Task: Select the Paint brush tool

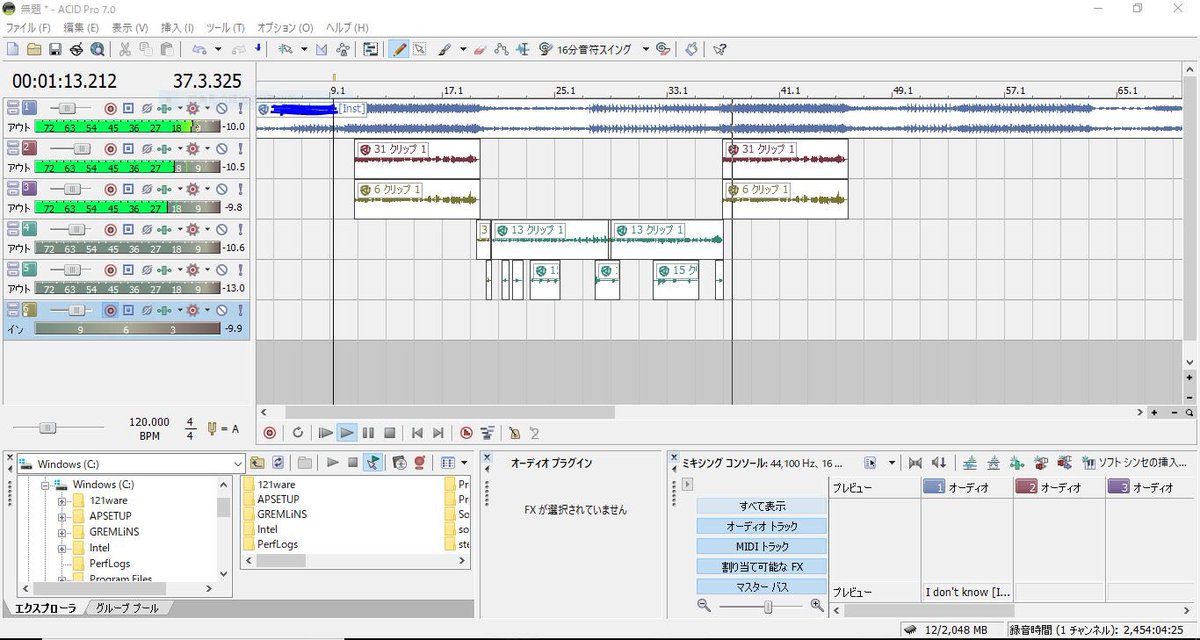Action: [446, 49]
